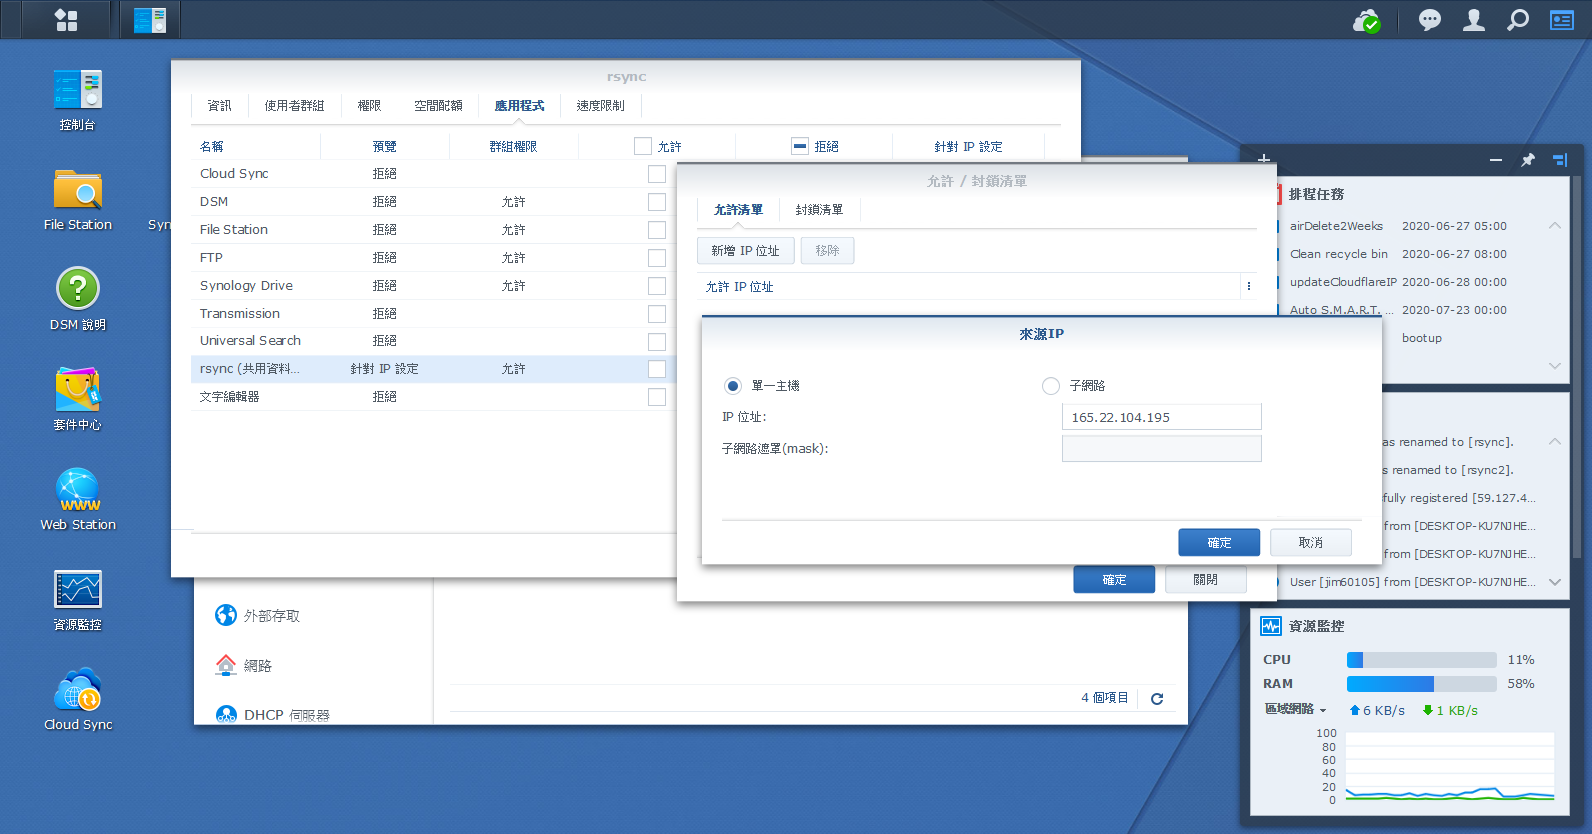Click the refresh icon beside 4 個項目
This screenshot has height=834, width=1592.
pos(1157,699)
